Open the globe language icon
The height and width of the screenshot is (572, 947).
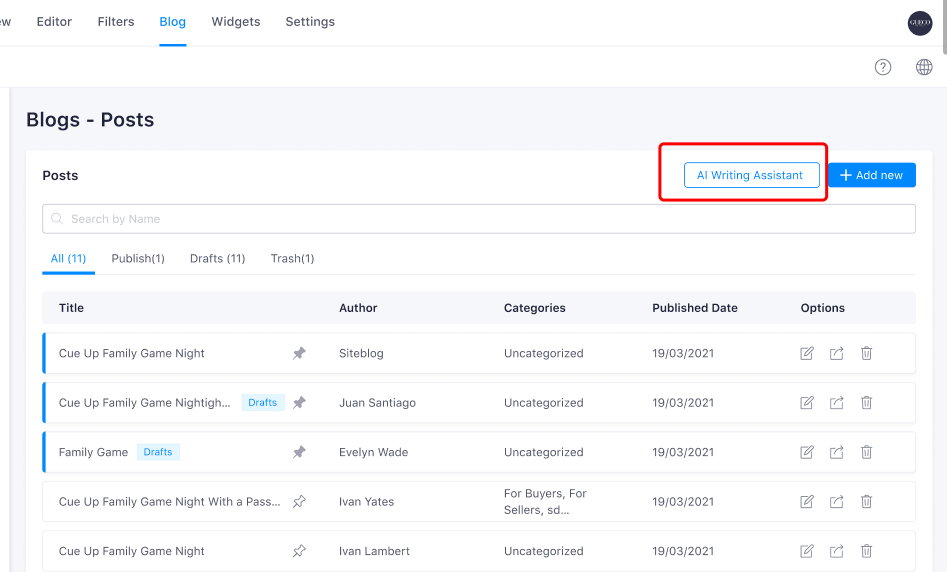coord(924,67)
